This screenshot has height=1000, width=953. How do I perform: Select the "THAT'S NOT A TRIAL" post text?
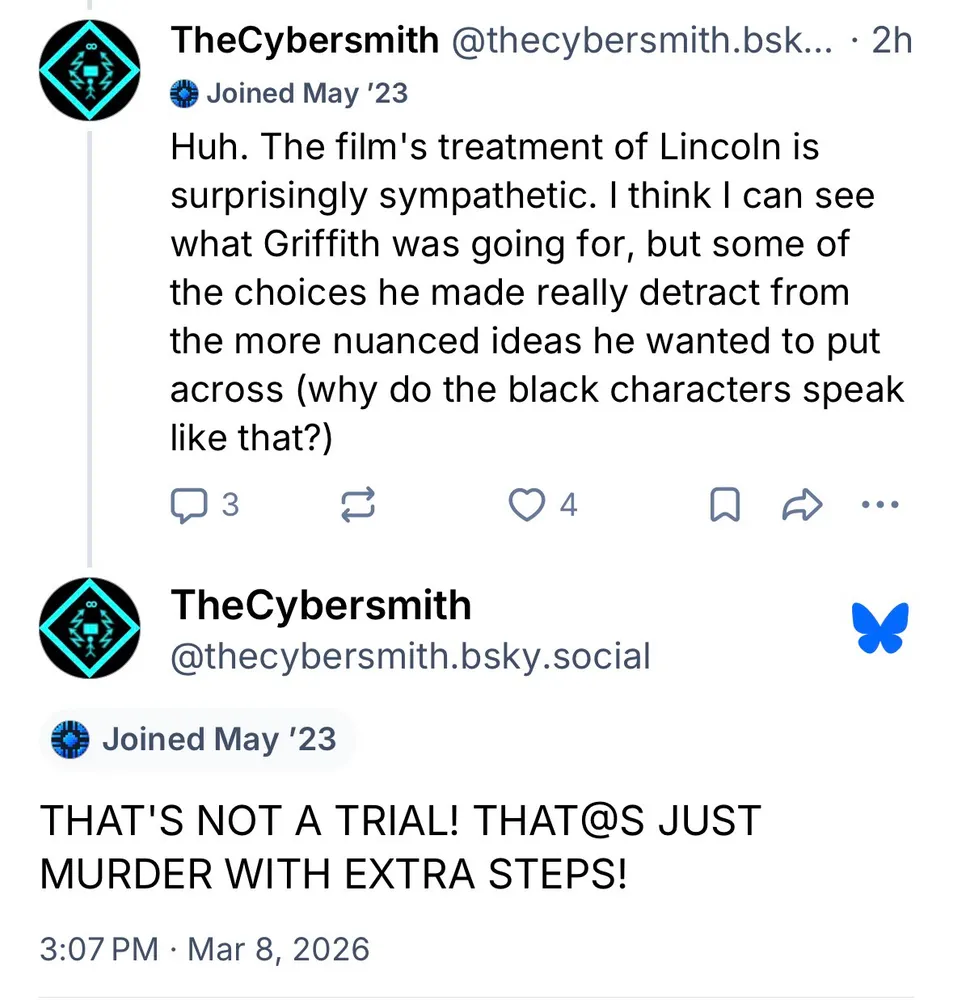point(400,847)
